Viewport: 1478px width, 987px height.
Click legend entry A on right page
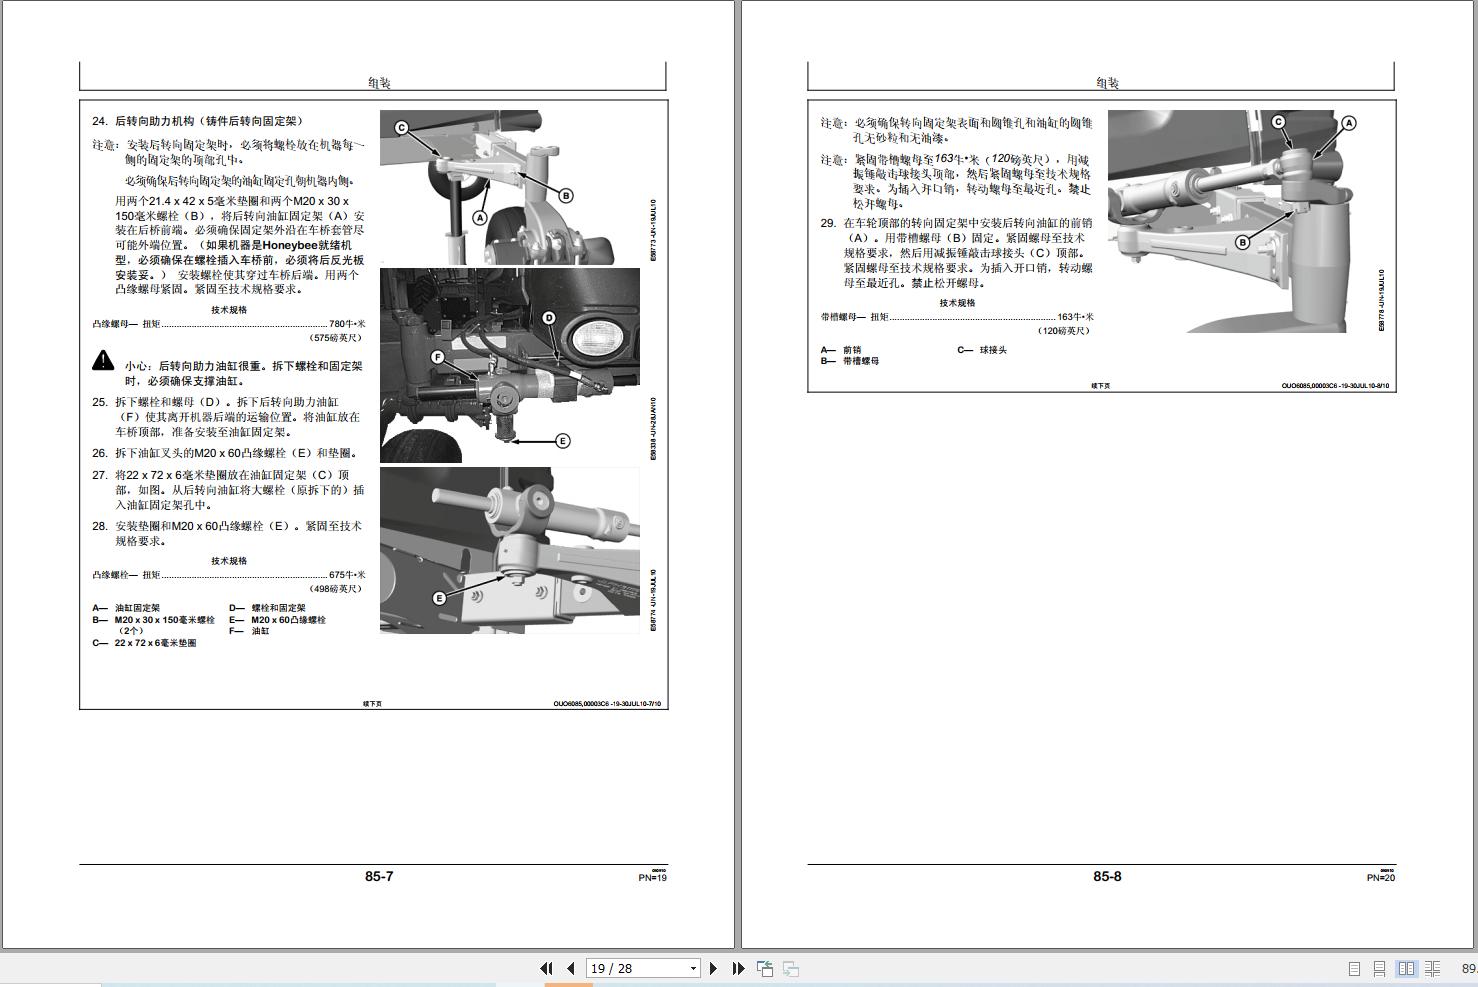840,350
